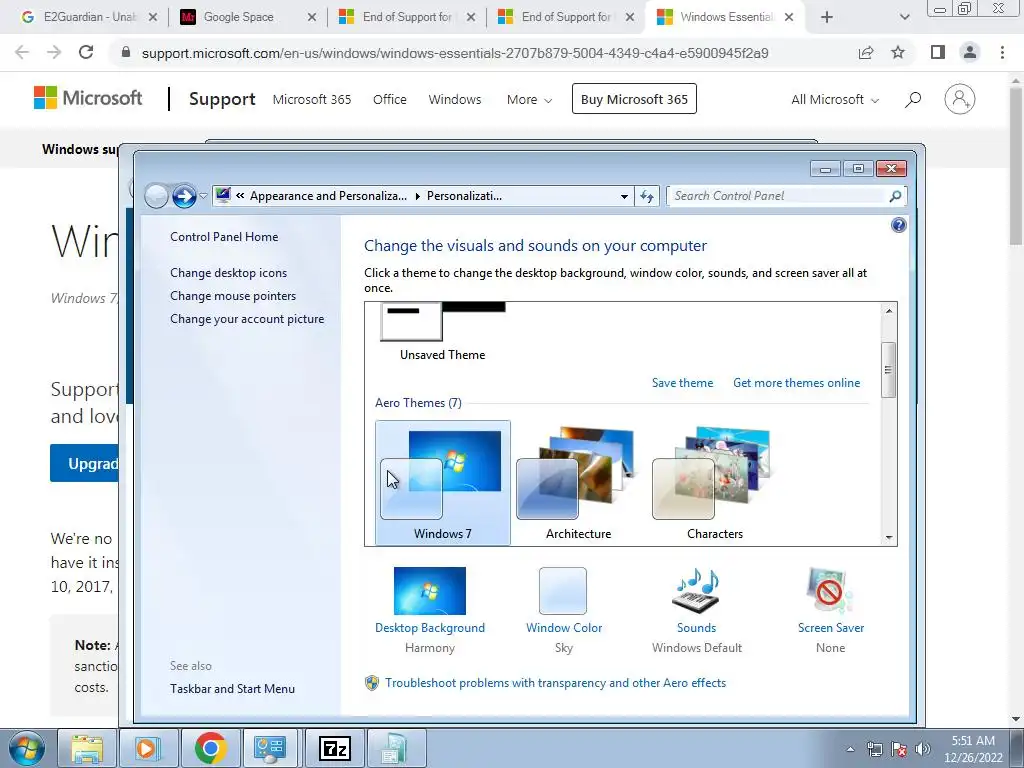
Task: Click the Chrome address bar URL
Action: [x=455, y=53]
